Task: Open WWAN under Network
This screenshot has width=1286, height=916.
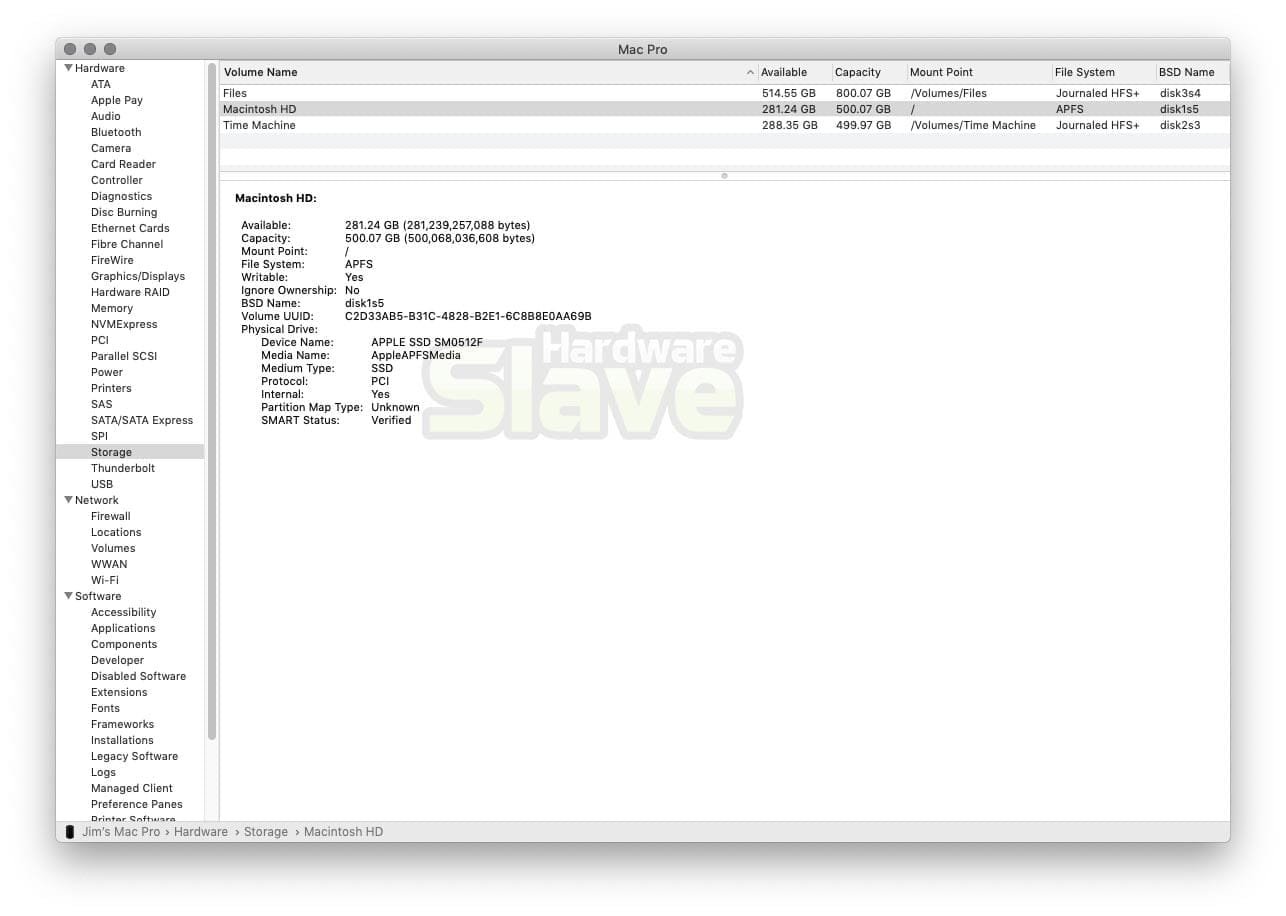Action: (109, 564)
